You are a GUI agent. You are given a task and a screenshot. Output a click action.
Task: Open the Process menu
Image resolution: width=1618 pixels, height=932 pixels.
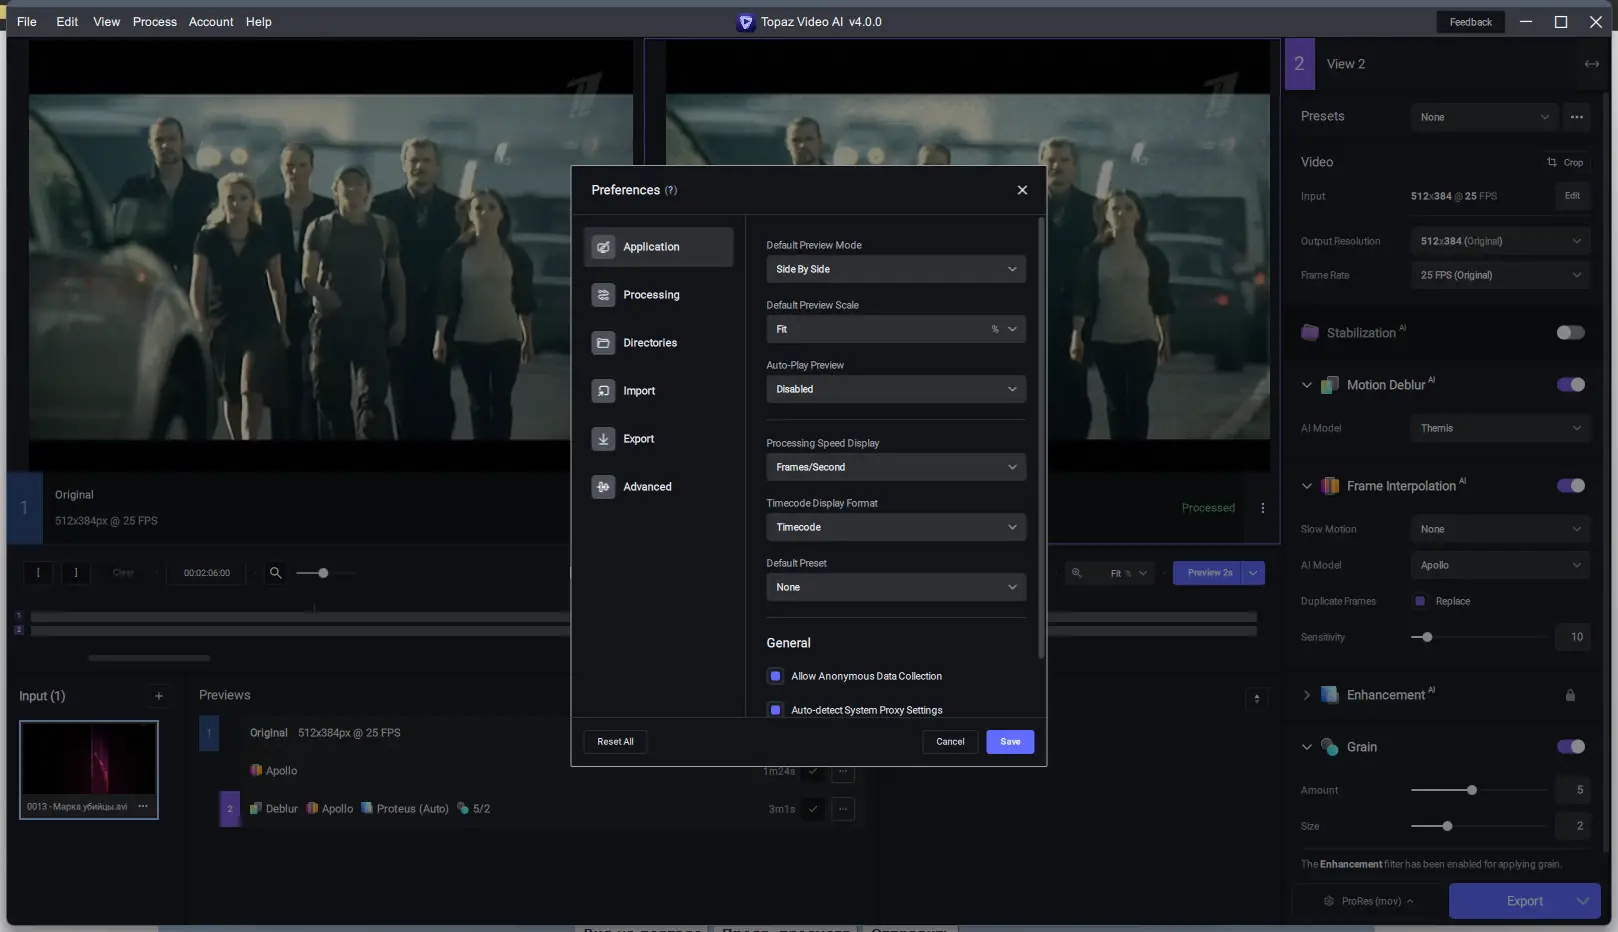(x=154, y=22)
